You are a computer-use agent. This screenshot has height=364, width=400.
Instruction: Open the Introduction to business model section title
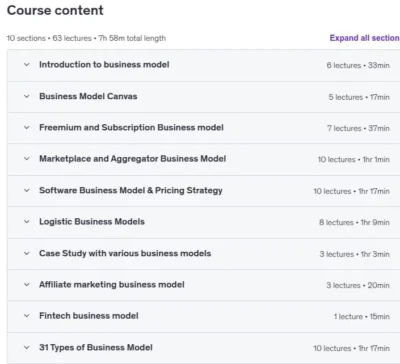104,64
